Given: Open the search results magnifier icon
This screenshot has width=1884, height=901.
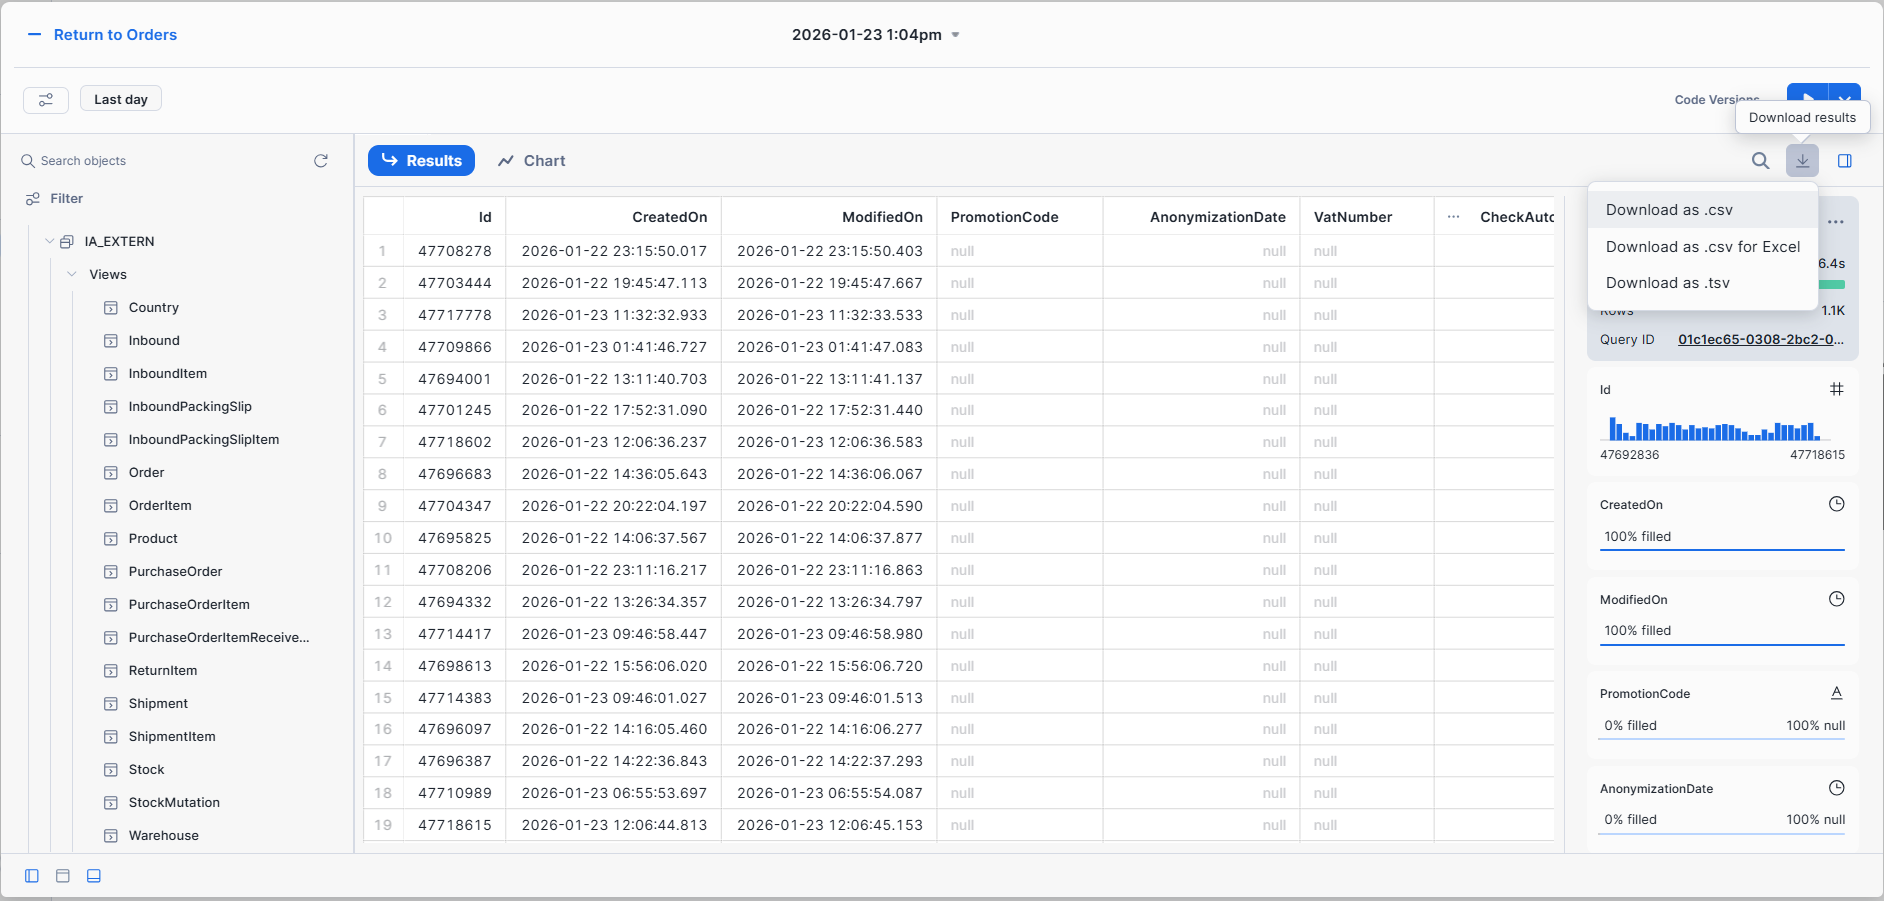Looking at the screenshot, I should tap(1760, 161).
